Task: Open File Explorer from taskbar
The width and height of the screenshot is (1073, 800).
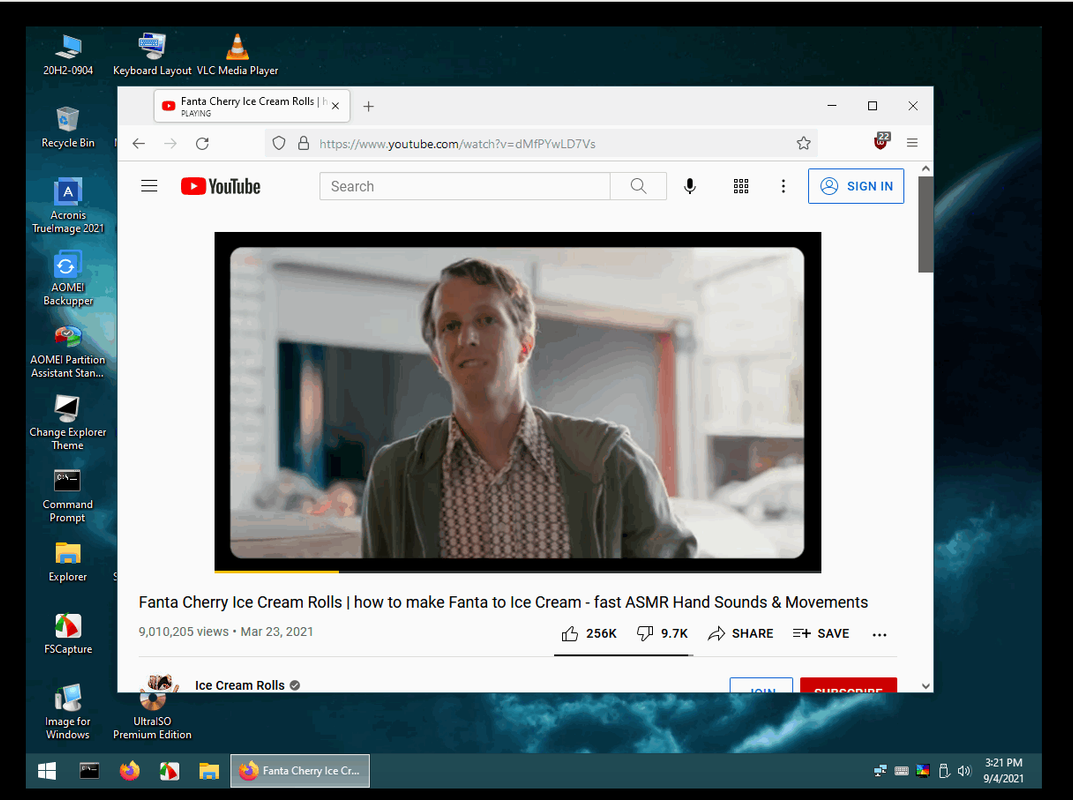Action: pyautogui.click(x=209, y=771)
